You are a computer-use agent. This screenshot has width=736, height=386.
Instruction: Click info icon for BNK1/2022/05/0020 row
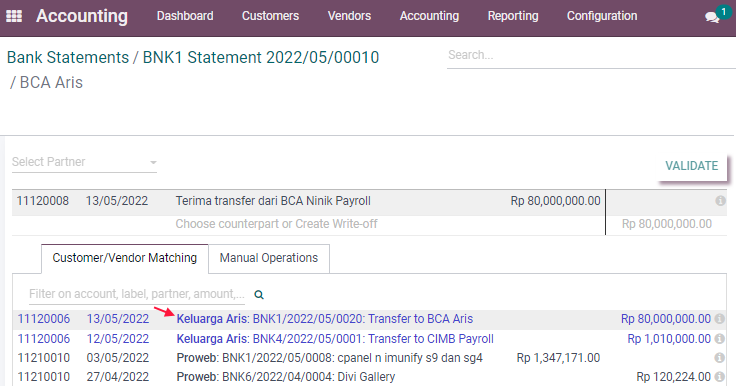720,319
